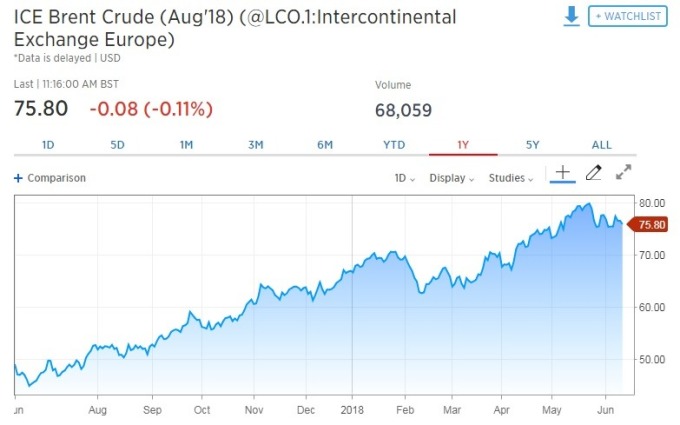This screenshot has width=680, height=425.
Task: Click the chart peak near late May
Action: (588, 203)
